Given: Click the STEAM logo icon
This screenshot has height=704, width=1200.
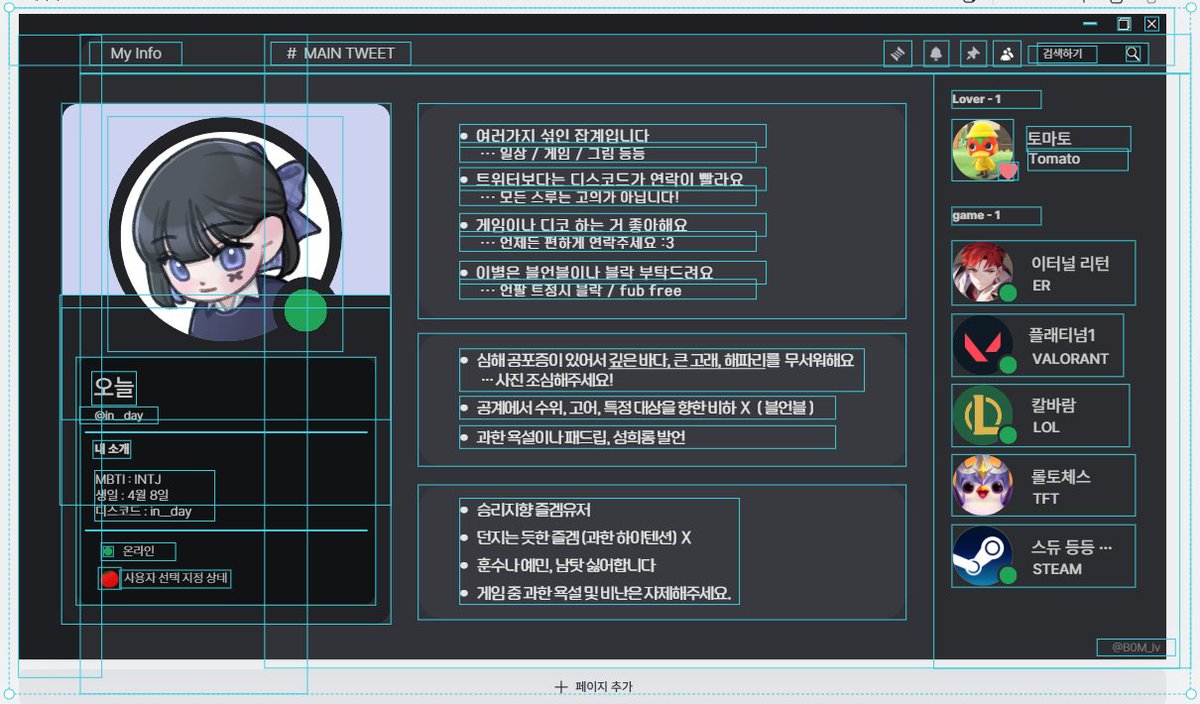Looking at the screenshot, I should click(x=983, y=556).
